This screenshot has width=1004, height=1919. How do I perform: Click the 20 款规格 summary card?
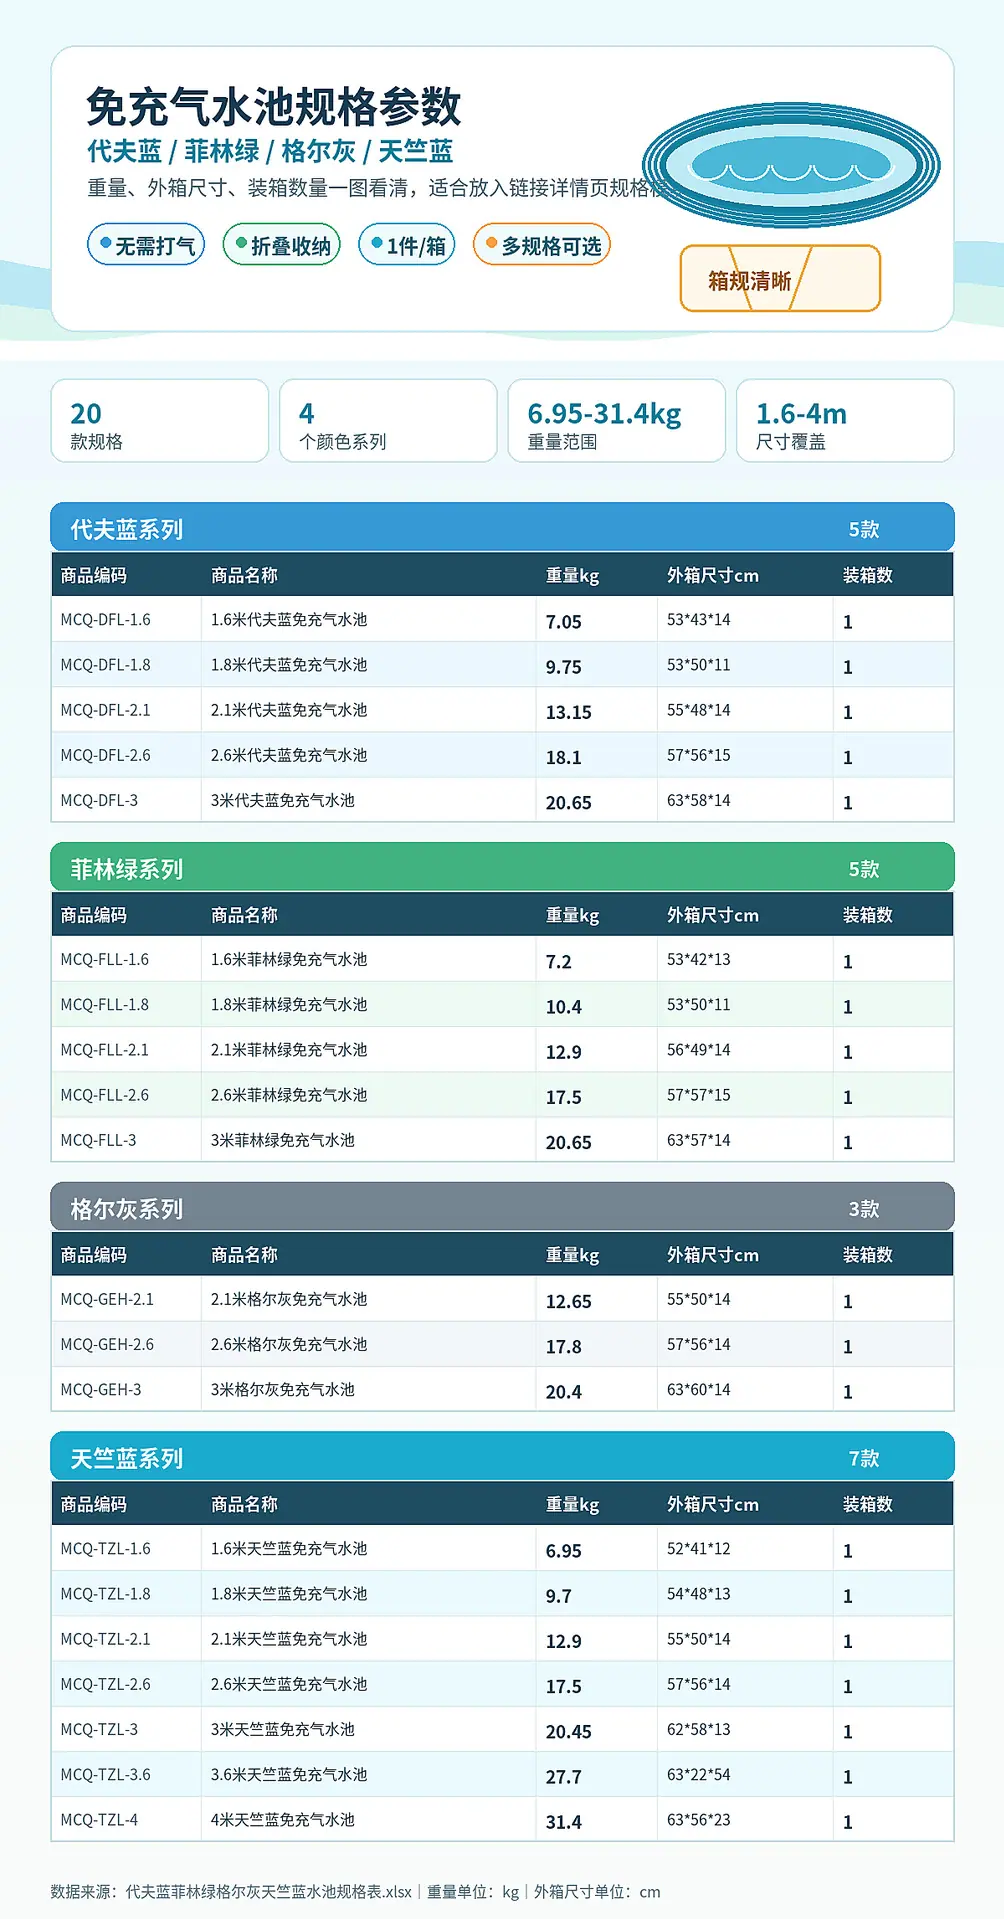[x=160, y=421]
